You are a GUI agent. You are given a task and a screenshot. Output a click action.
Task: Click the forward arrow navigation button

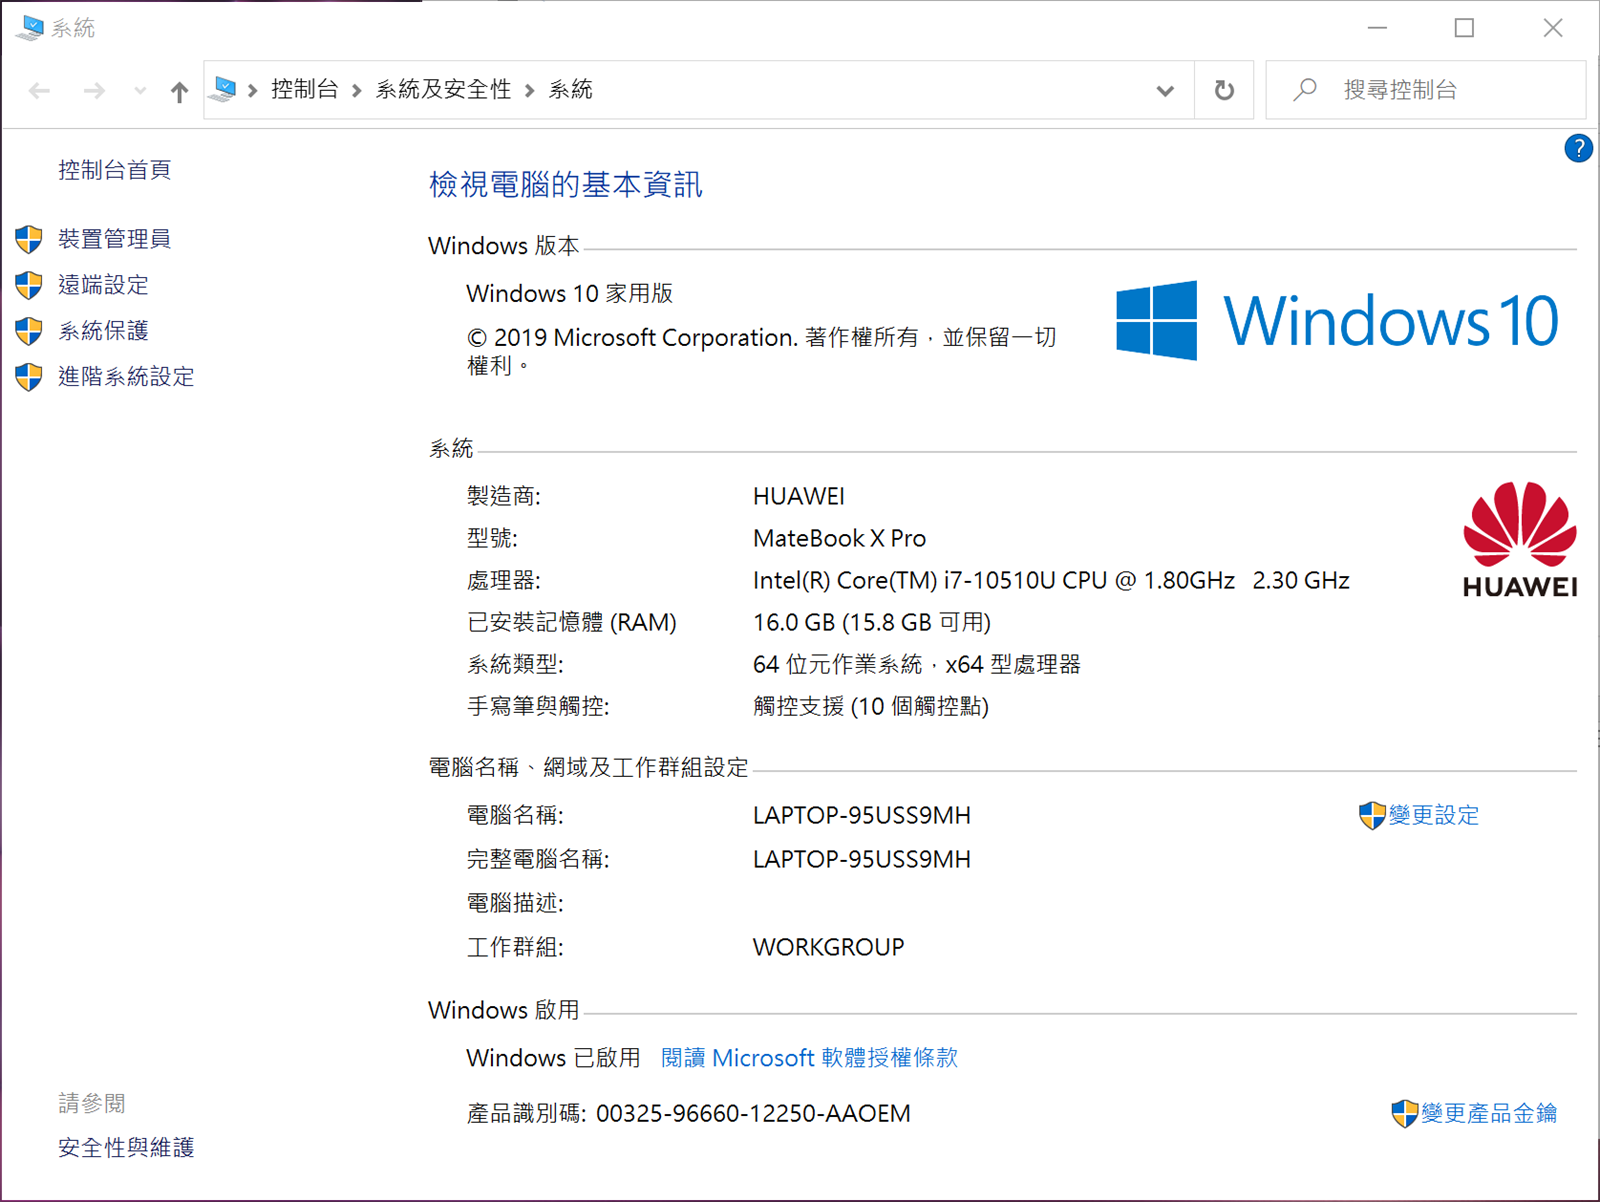coord(94,92)
